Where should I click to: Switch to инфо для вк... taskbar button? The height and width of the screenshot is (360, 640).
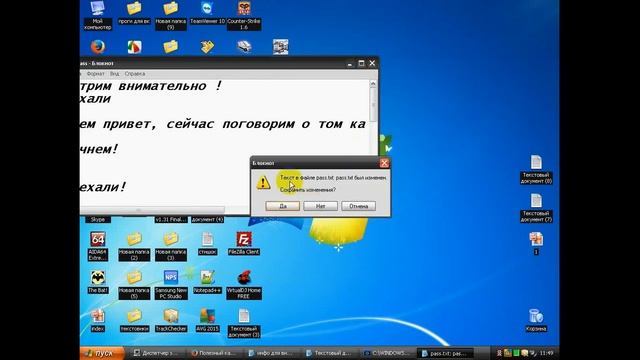coord(271,353)
